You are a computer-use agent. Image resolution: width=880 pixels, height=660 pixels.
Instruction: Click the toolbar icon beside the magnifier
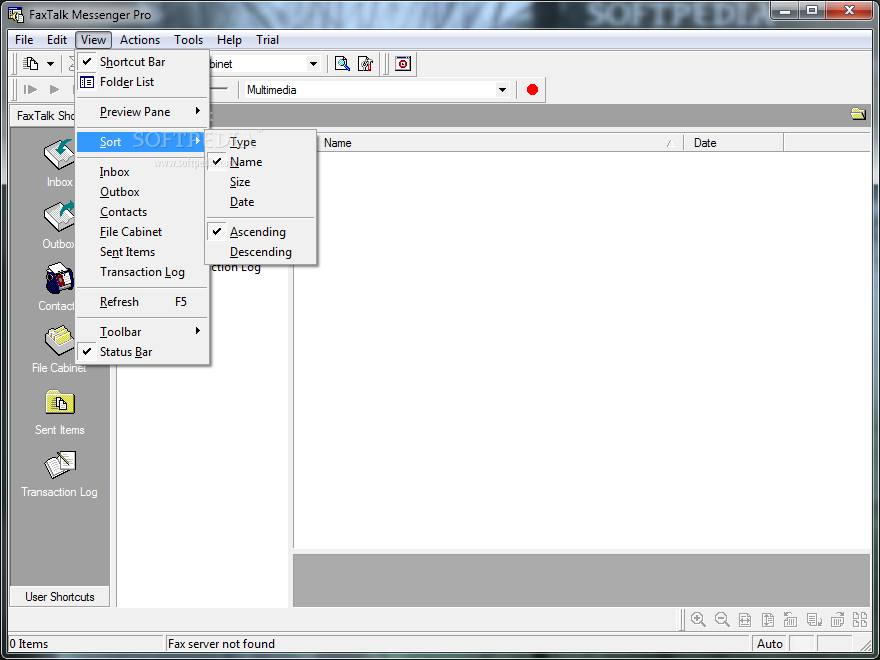pos(365,63)
